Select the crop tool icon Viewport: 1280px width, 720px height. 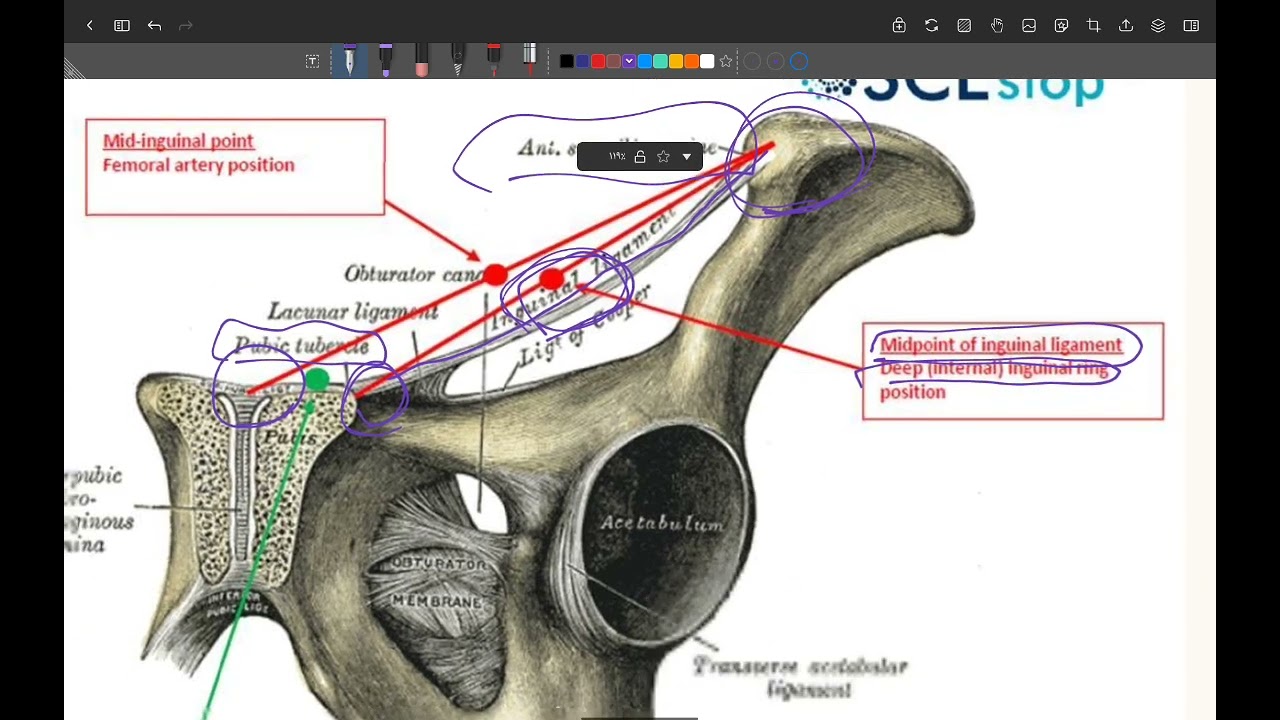tap(1093, 26)
